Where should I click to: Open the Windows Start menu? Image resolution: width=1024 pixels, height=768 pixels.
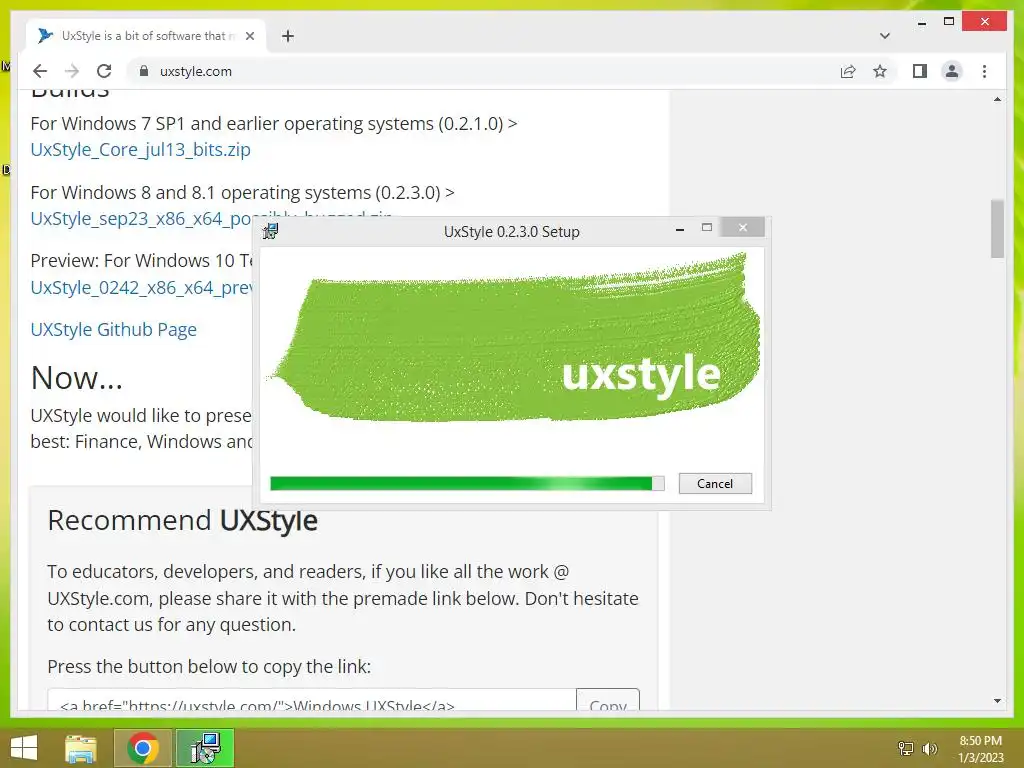pos(24,748)
